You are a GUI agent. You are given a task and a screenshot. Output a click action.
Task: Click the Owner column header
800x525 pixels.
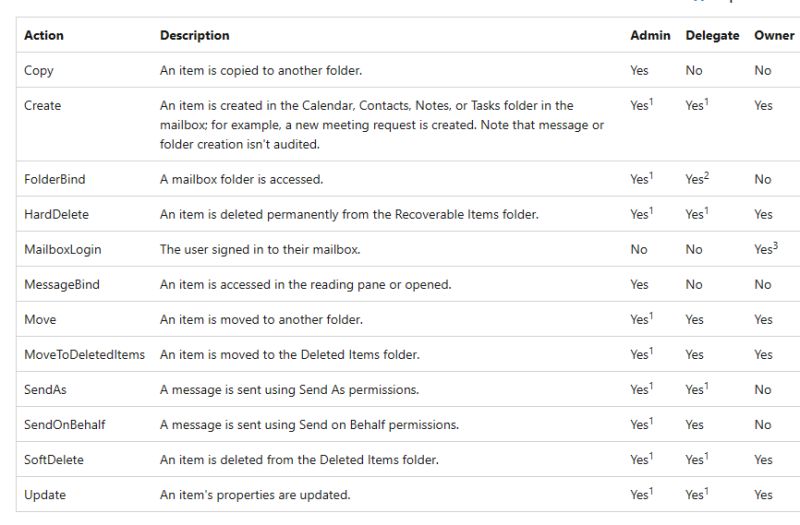coord(774,35)
